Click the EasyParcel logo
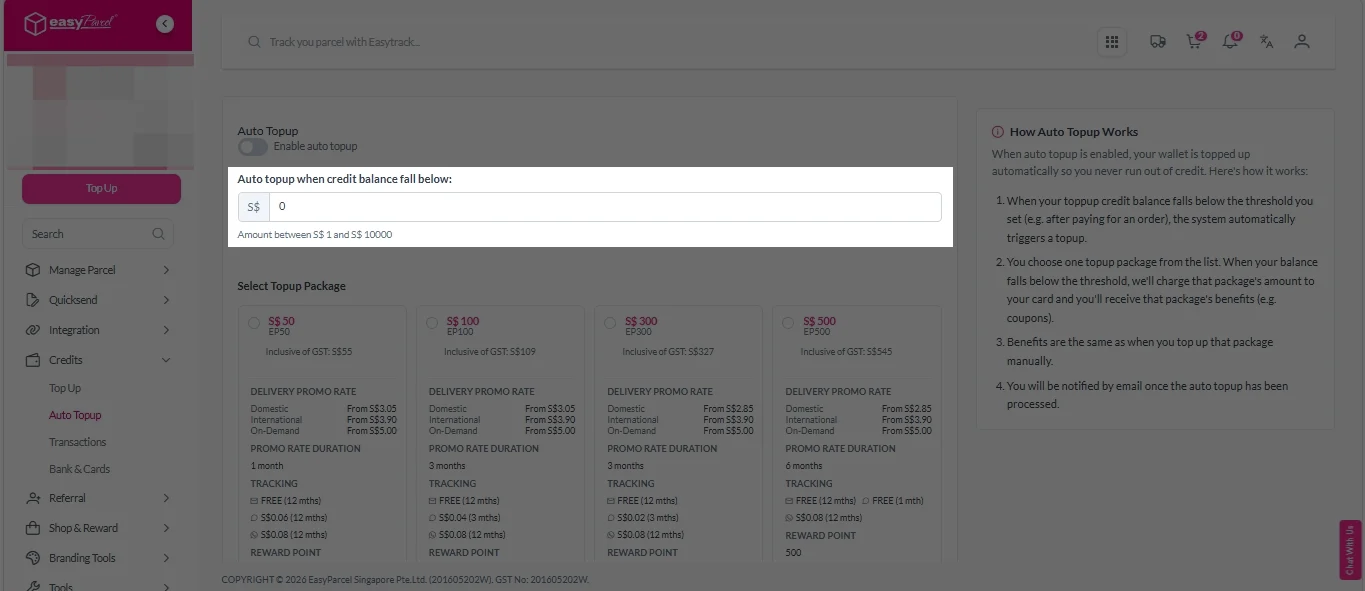The height and width of the screenshot is (591, 1365). point(68,24)
